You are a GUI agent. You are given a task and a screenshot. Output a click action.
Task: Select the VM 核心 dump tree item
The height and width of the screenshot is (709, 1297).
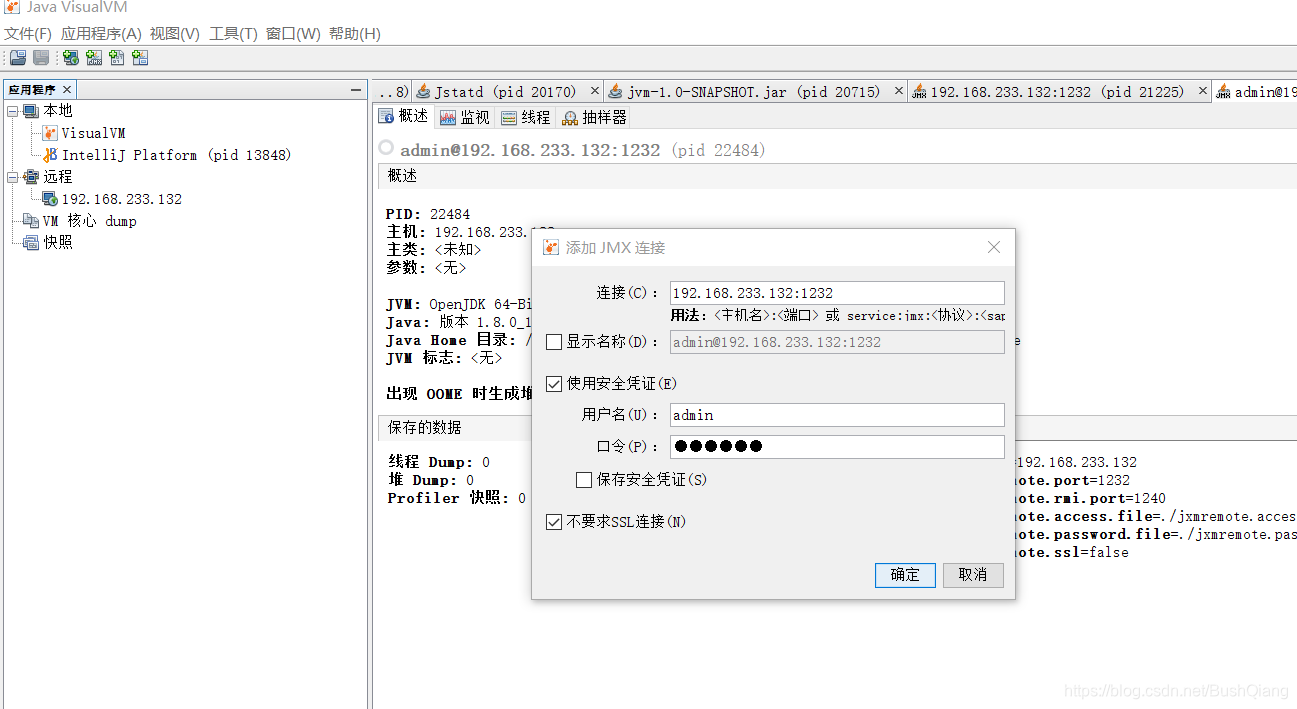89,221
